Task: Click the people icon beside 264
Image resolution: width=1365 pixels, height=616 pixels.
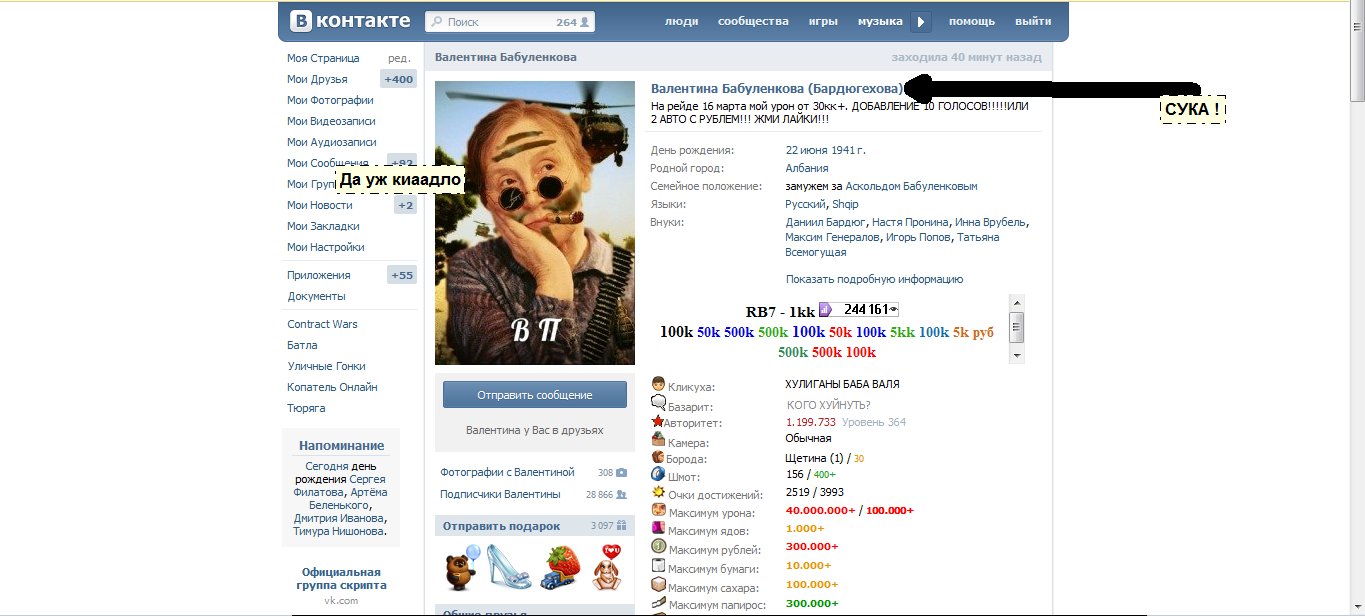Action: click(585, 21)
